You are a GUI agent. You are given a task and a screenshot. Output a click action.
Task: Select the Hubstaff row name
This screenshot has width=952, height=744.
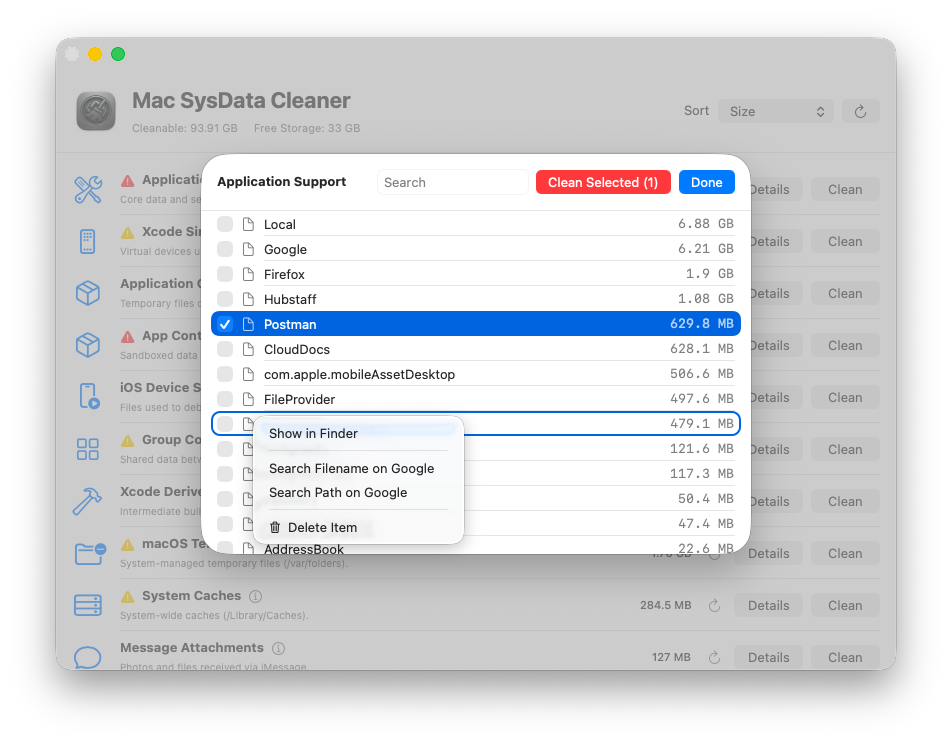coord(290,299)
